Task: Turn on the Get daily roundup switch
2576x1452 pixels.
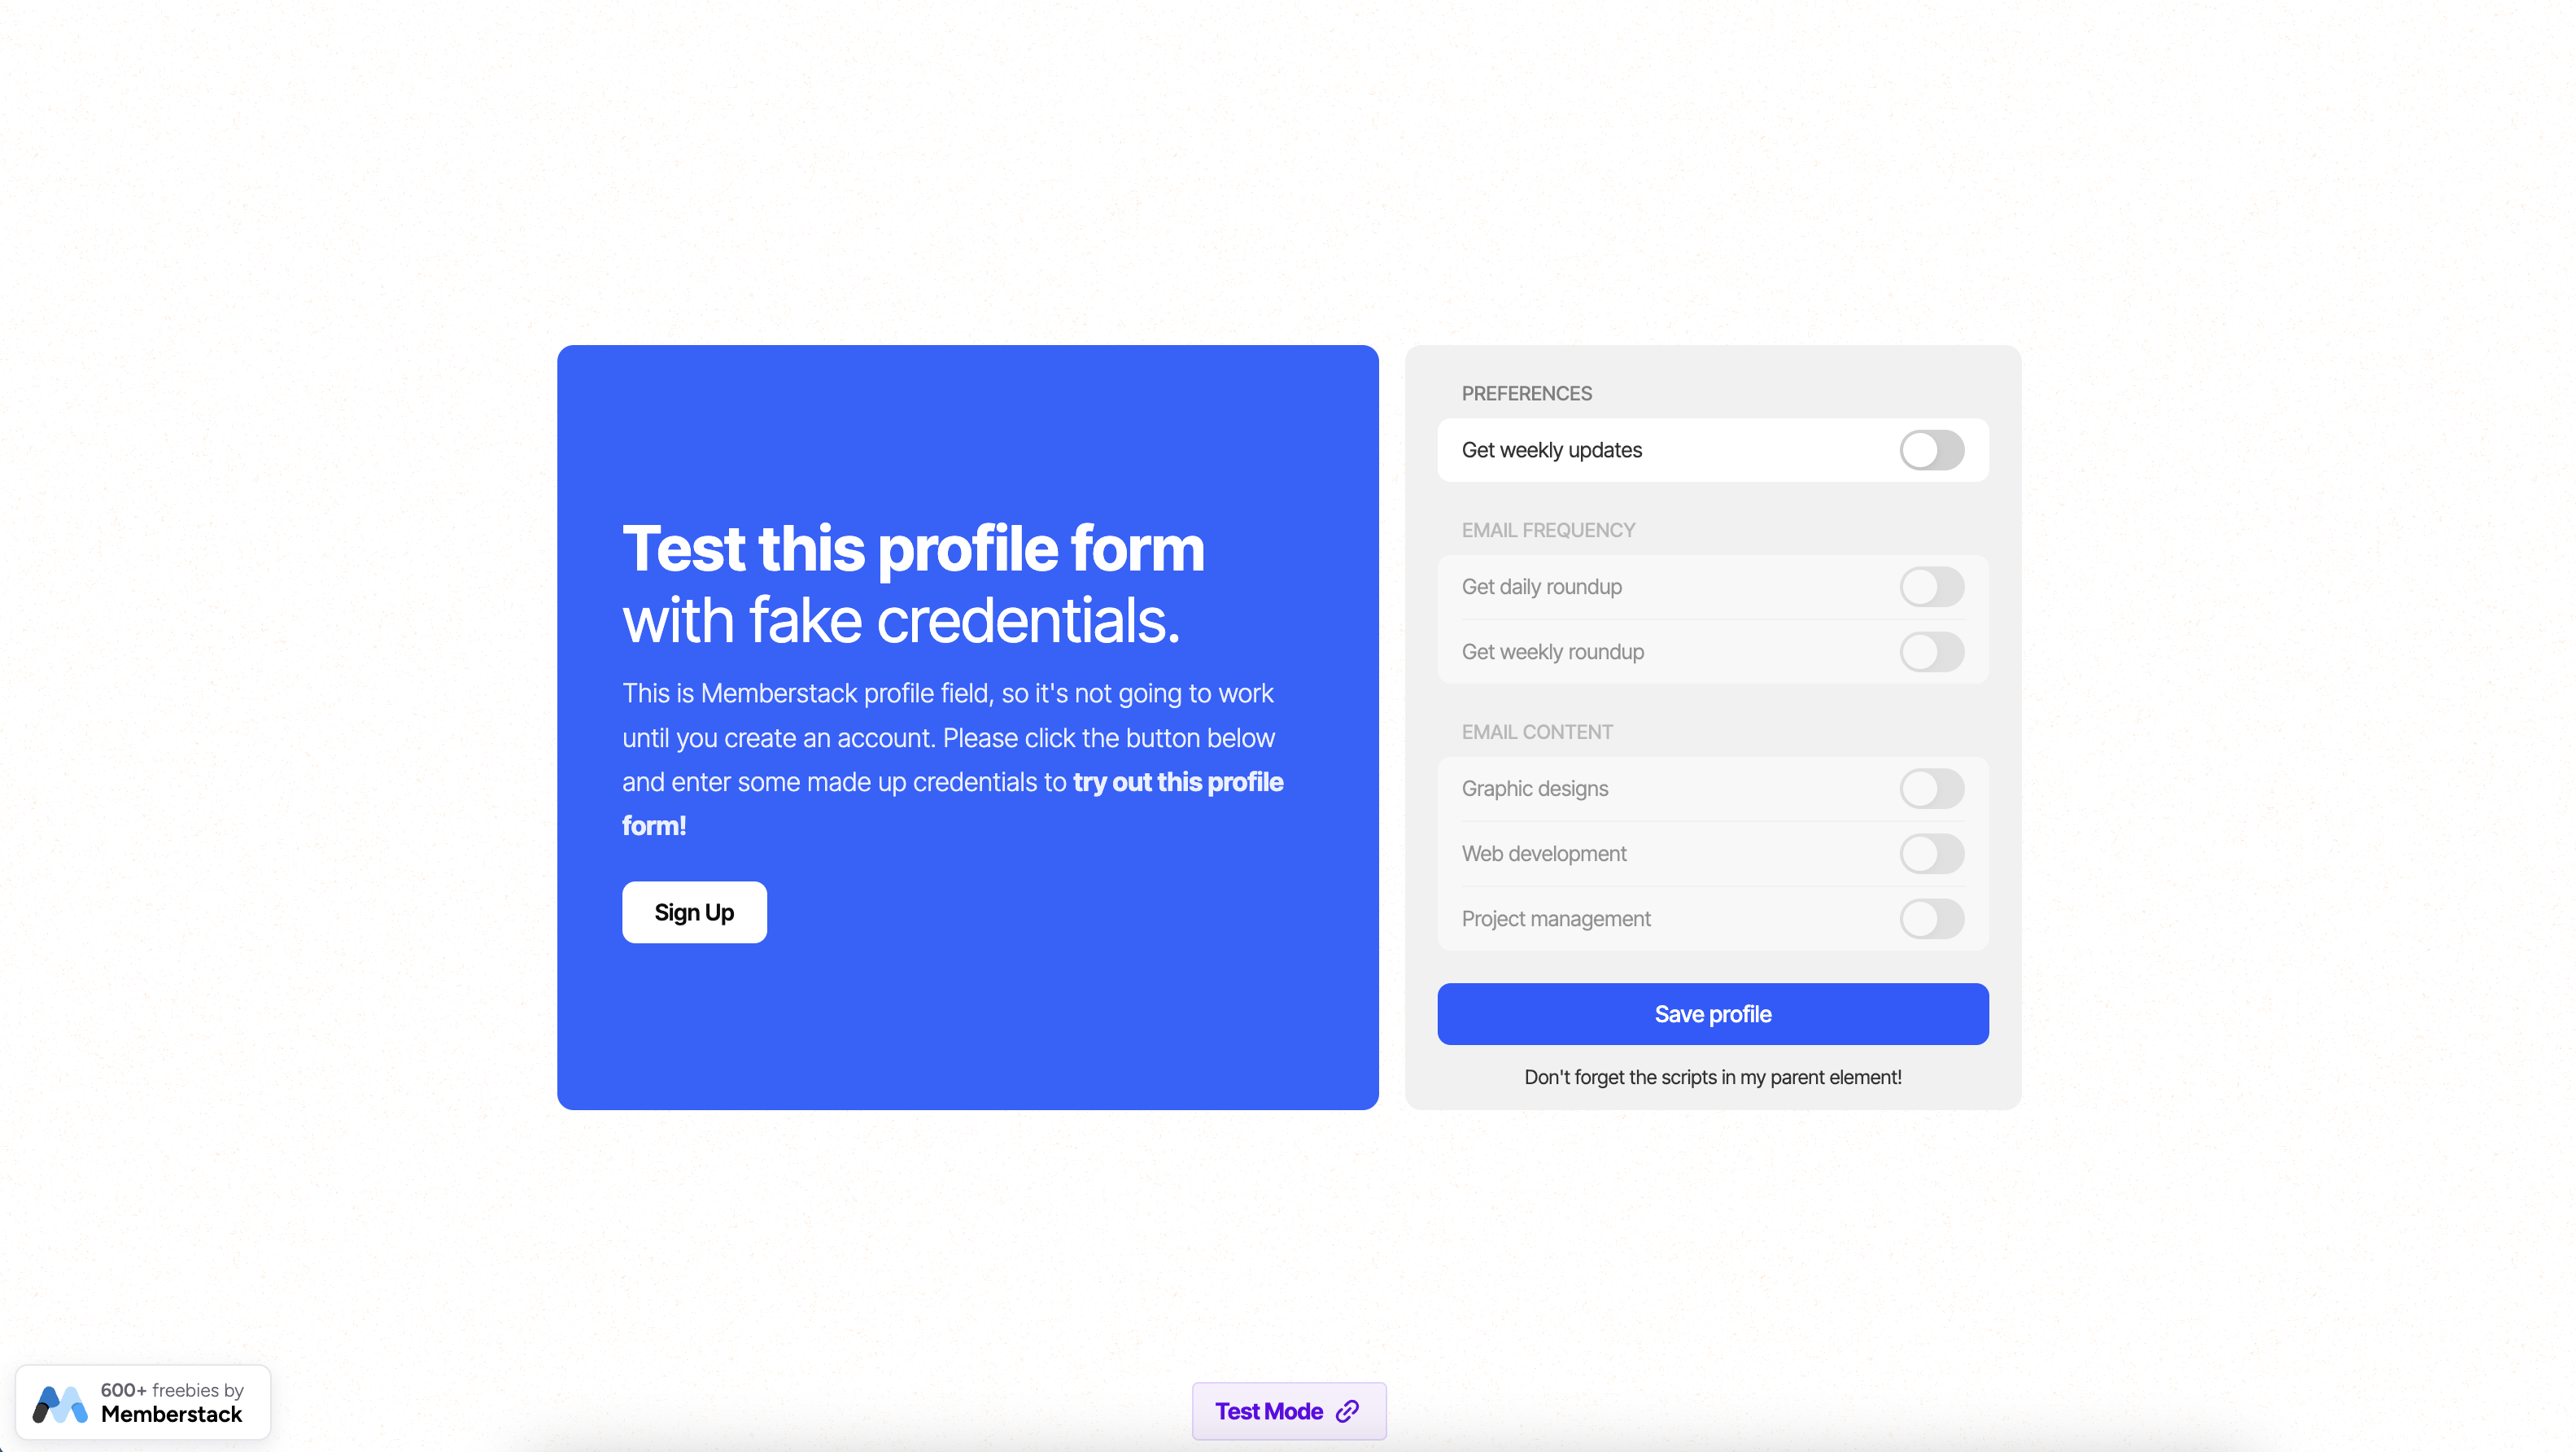Action: pyautogui.click(x=1931, y=587)
